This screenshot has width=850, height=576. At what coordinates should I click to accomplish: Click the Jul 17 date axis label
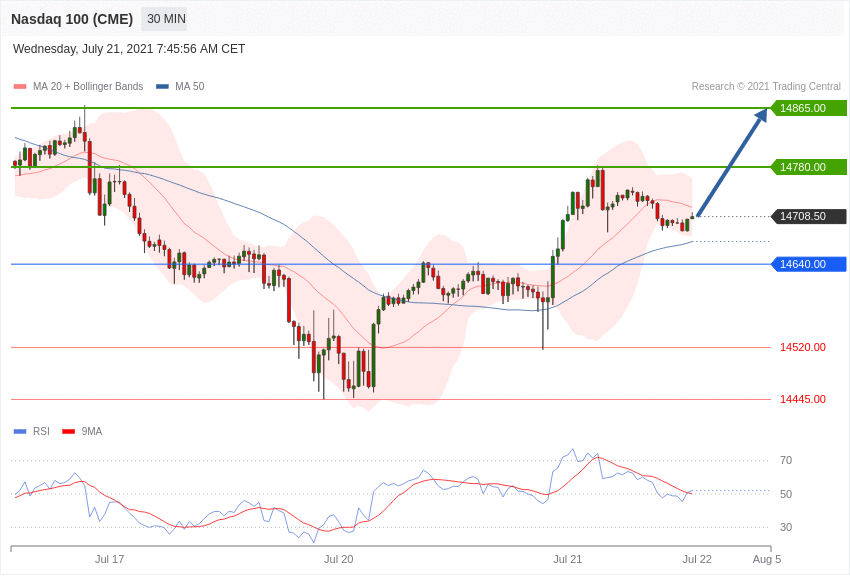coord(110,559)
